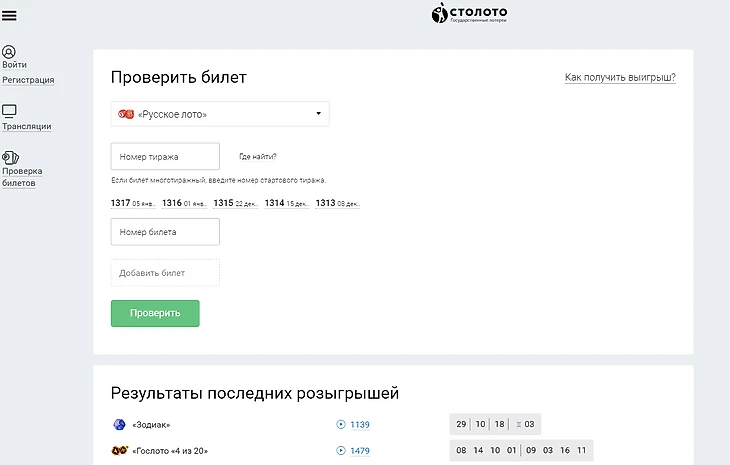The image size is (730, 465).
Task: Click the Зодиак lottery icon
Action: coord(119,424)
